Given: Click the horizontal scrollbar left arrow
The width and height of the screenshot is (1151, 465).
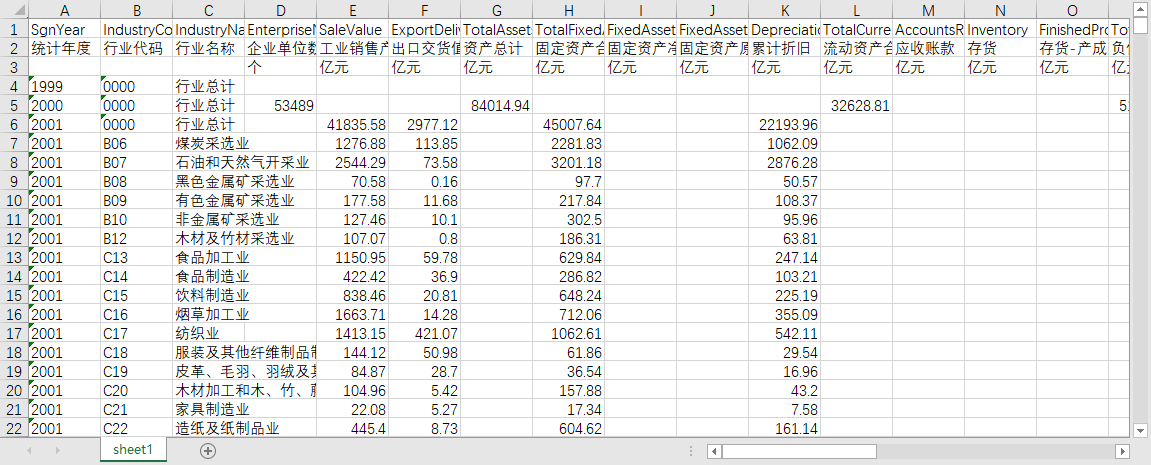Looking at the screenshot, I should [714, 450].
